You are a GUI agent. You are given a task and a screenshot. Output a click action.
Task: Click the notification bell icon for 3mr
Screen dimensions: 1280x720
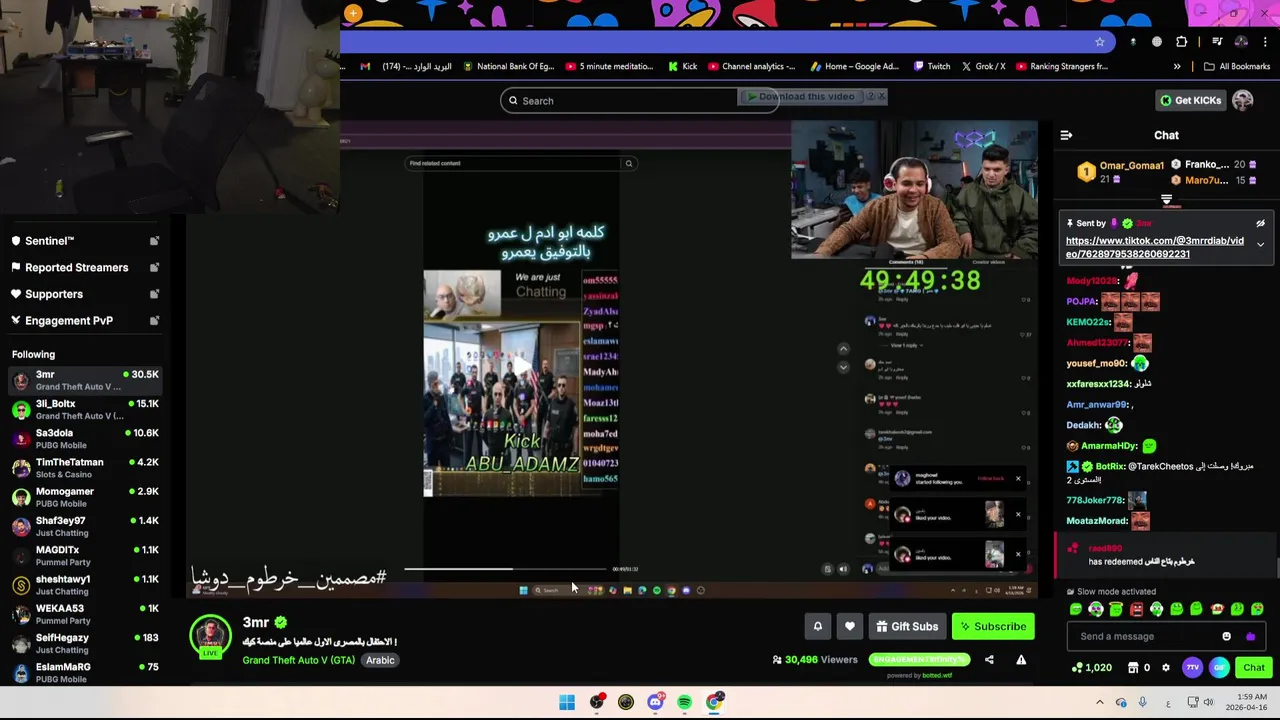pyautogui.click(x=817, y=626)
